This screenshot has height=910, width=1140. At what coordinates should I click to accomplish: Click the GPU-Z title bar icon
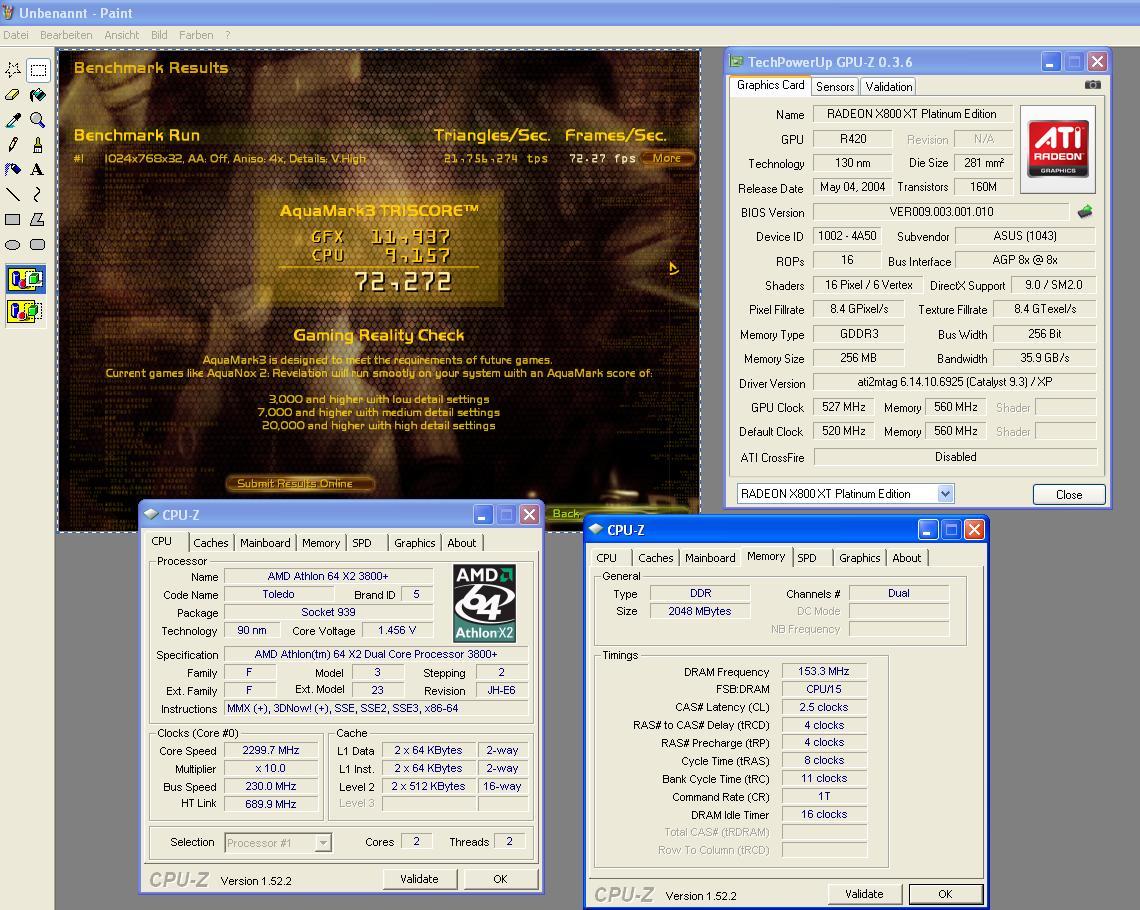point(736,62)
